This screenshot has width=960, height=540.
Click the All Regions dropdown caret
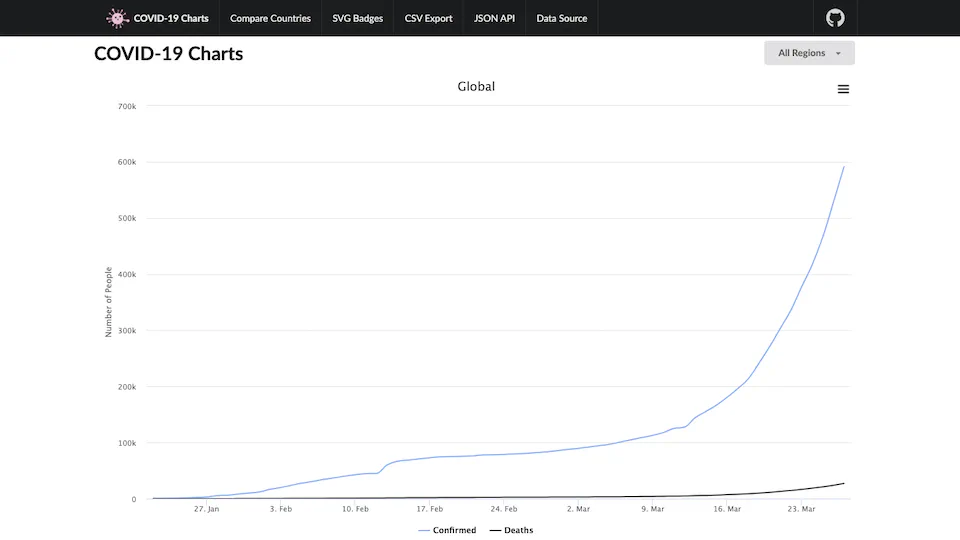[838, 54]
